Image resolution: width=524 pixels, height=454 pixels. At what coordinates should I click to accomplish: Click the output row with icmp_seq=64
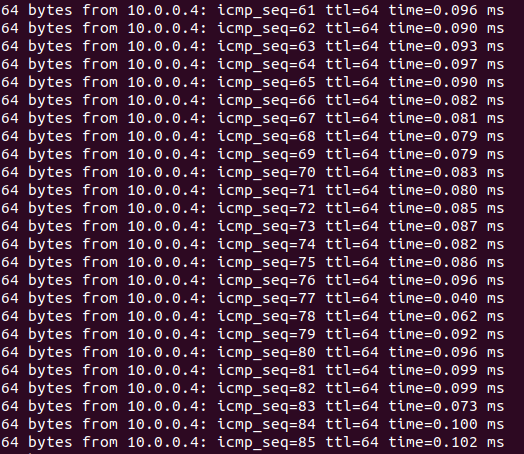pos(252,64)
